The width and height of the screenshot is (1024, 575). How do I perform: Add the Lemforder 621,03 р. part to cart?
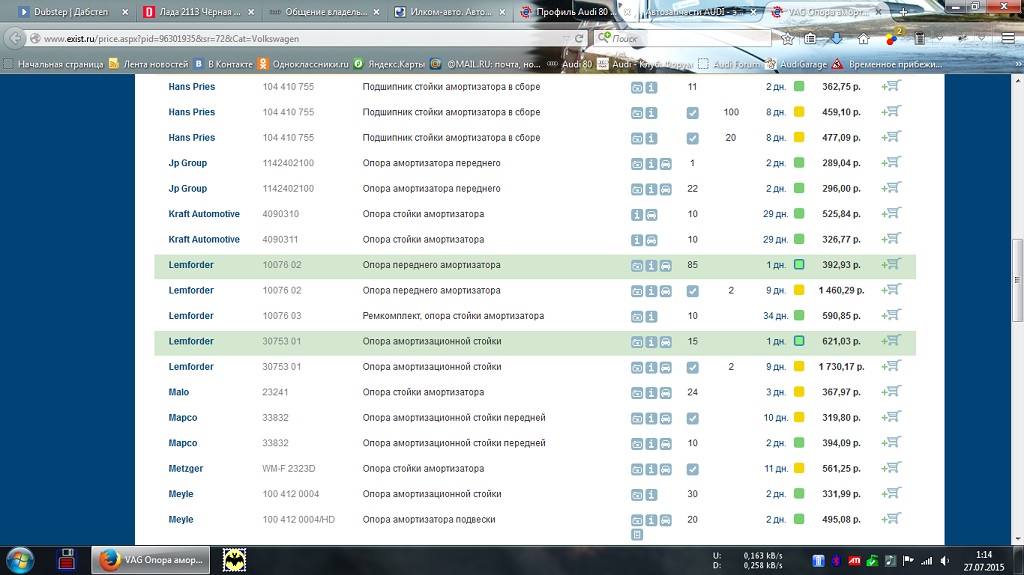(x=891, y=341)
